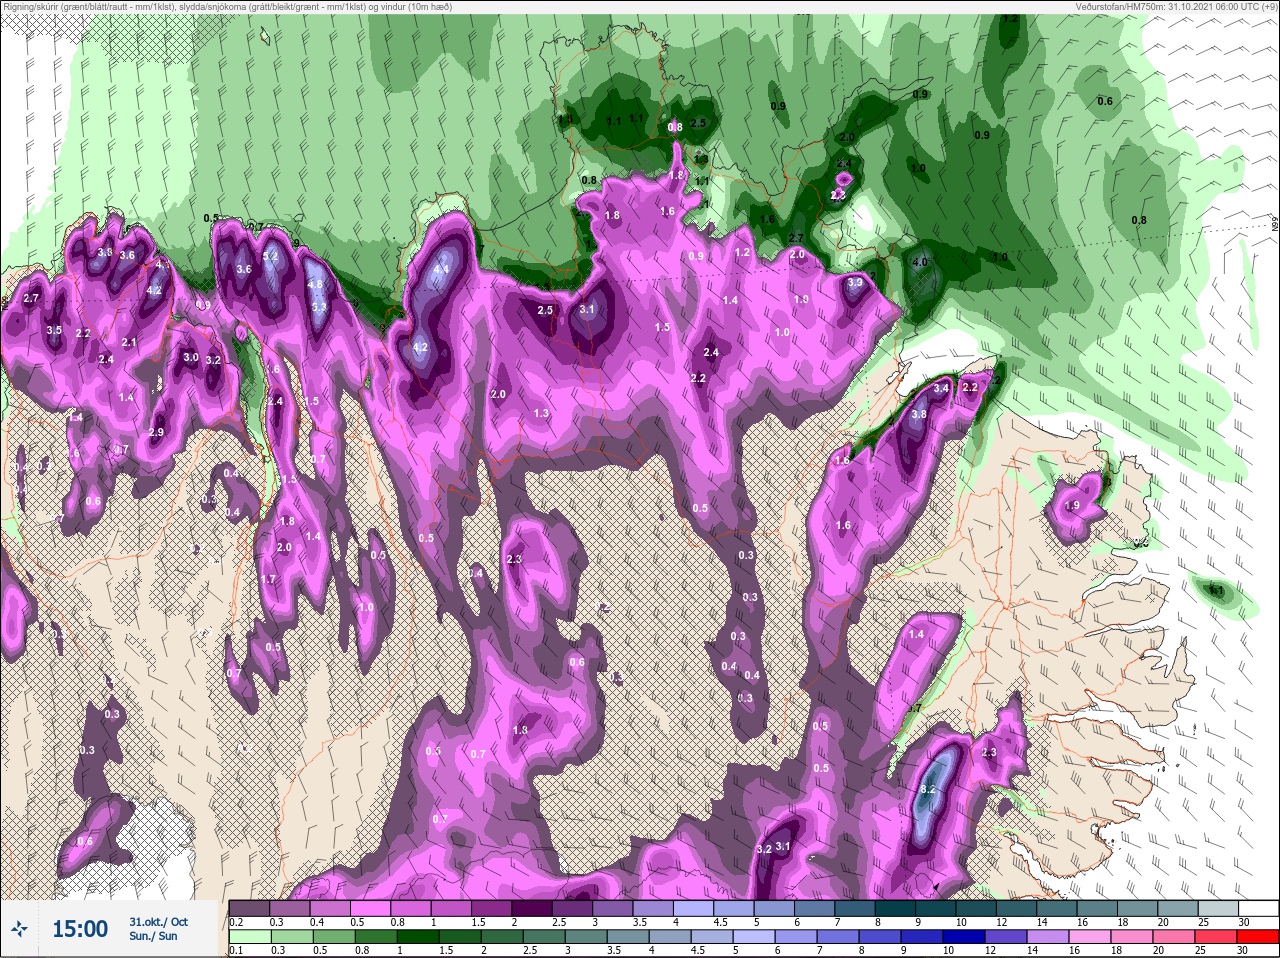1280x958 pixels.
Task: Click the four-point star logo icon
Action: pyautogui.click(x=19, y=929)
